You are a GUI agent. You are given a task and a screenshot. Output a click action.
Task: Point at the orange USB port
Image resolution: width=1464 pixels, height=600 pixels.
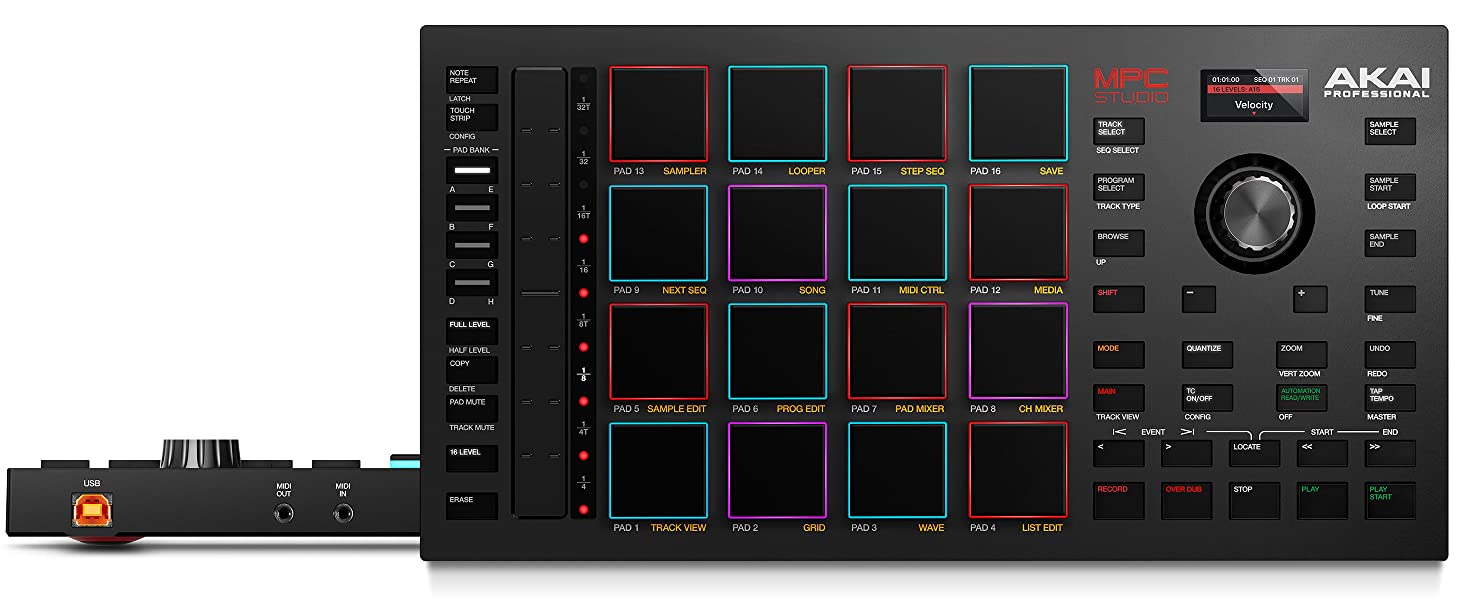(92, 511)
